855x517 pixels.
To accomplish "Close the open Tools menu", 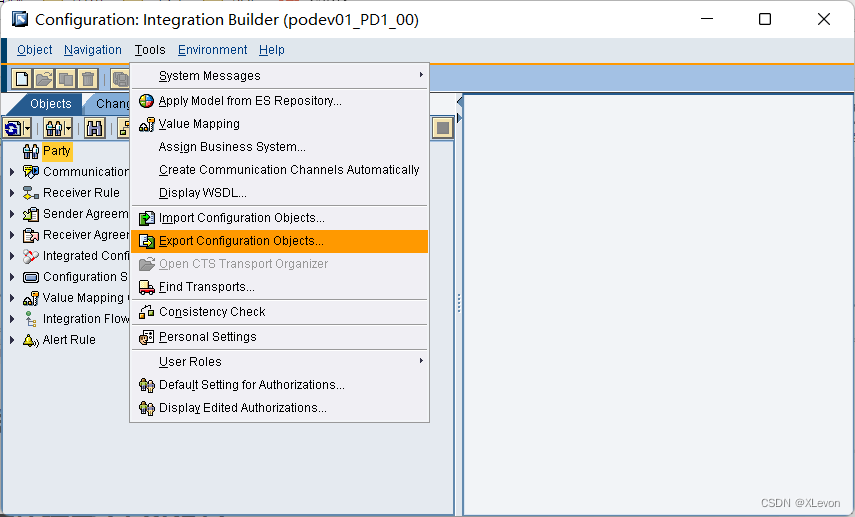I will [150, 50].
